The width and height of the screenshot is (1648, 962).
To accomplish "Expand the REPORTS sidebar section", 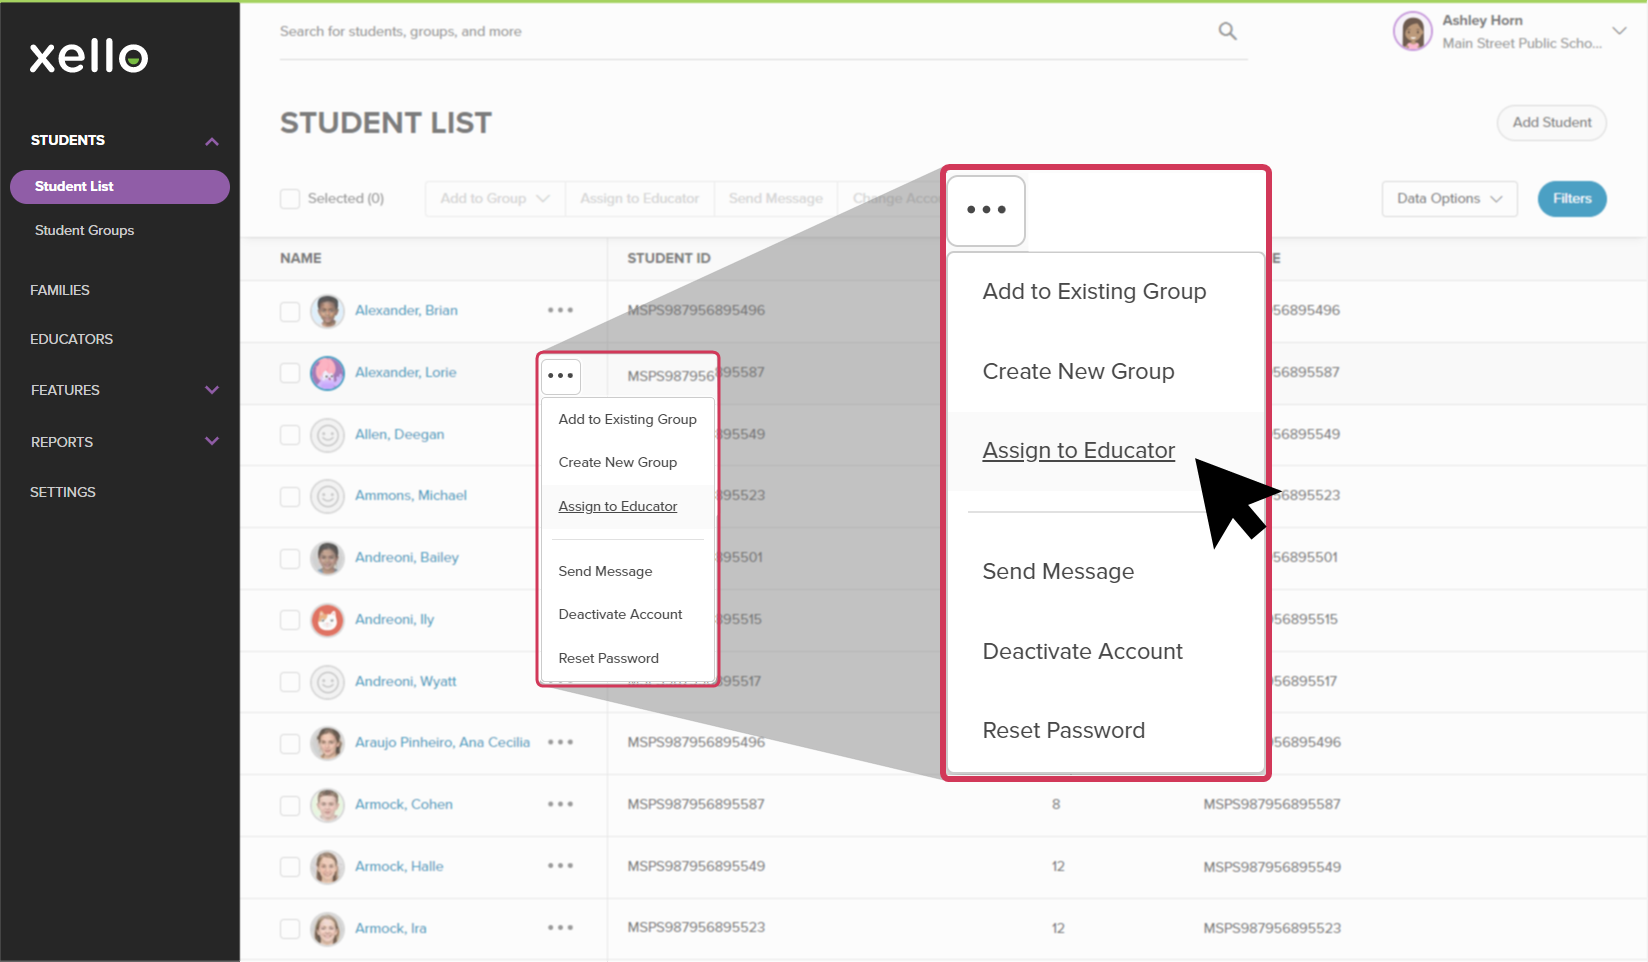I will [x=212, y=441].
